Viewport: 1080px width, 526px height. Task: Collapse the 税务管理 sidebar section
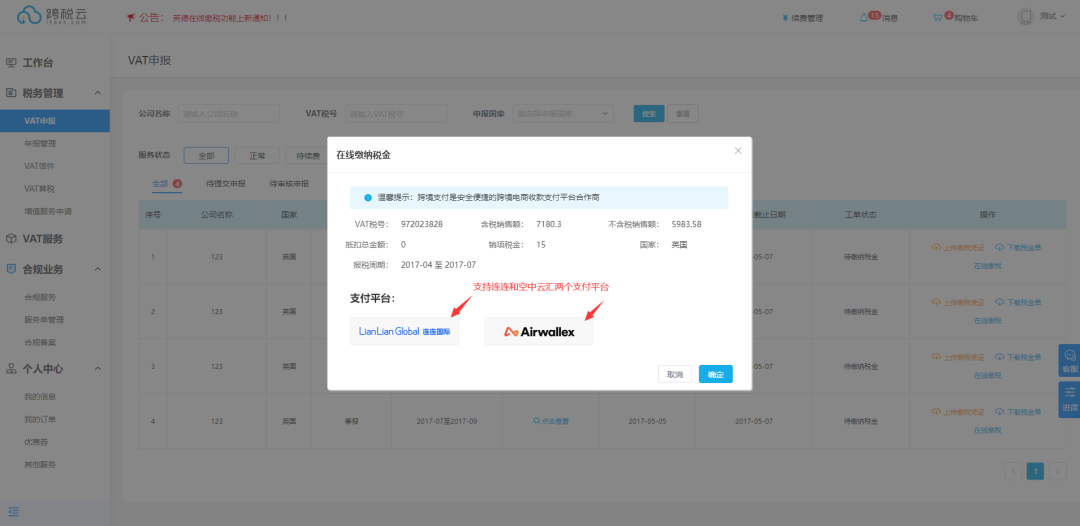click(x=97, y=93)
